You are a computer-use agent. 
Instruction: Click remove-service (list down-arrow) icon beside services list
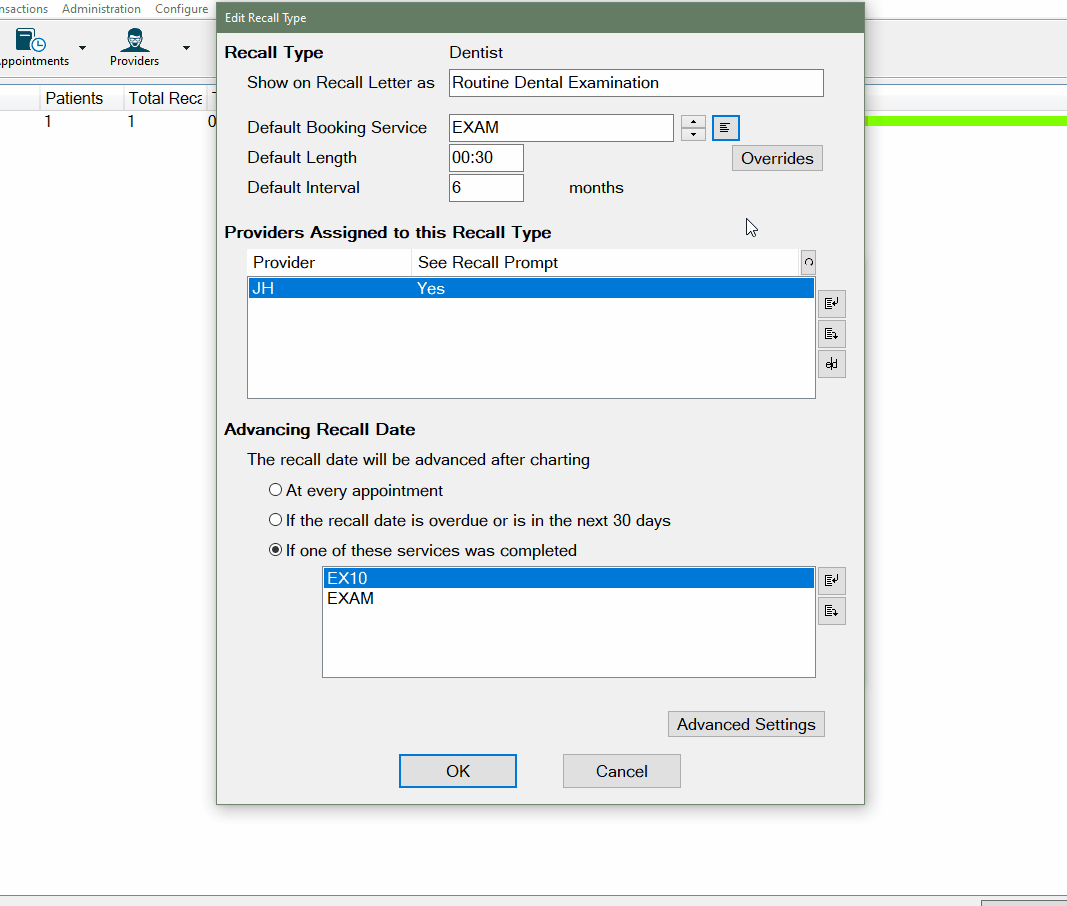832,611
